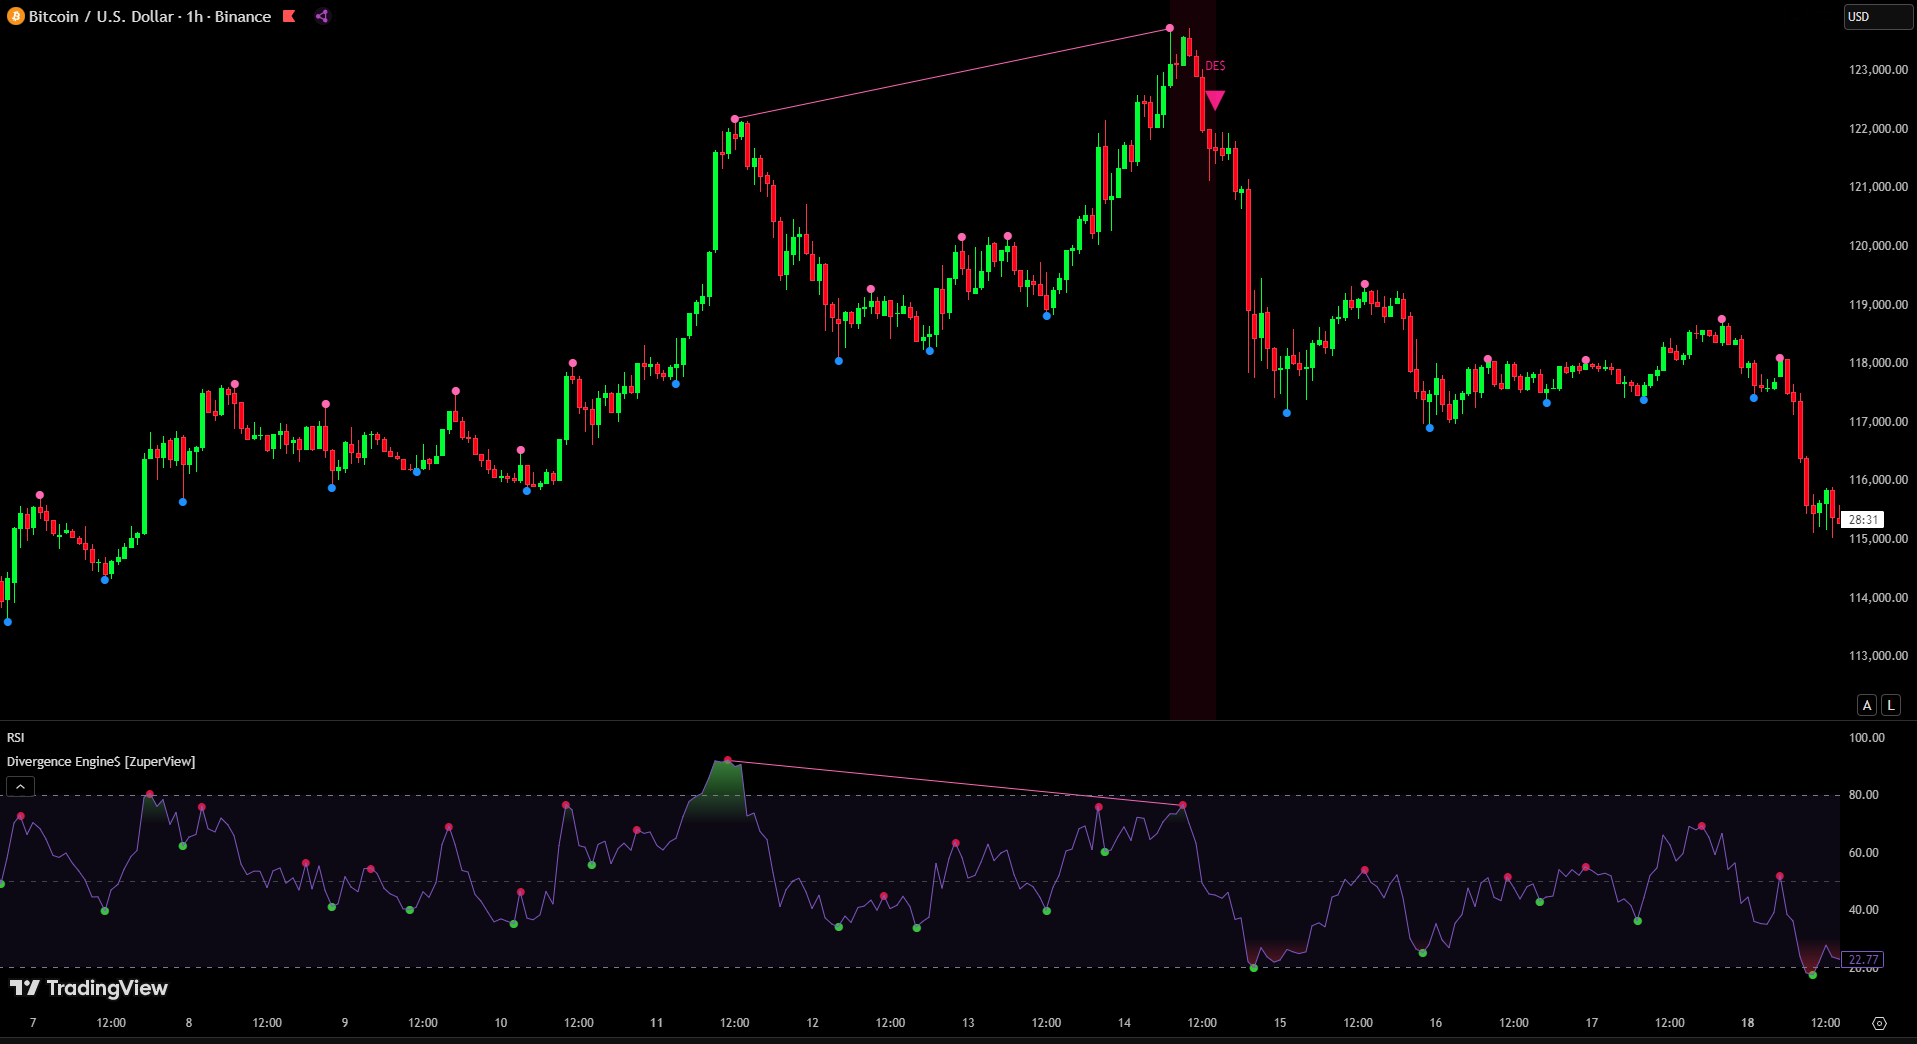The height and width of the screenshot is (1044, 1917).
Task: Collapse the indicator legend chevron
Action: click(x=20, y=787)
